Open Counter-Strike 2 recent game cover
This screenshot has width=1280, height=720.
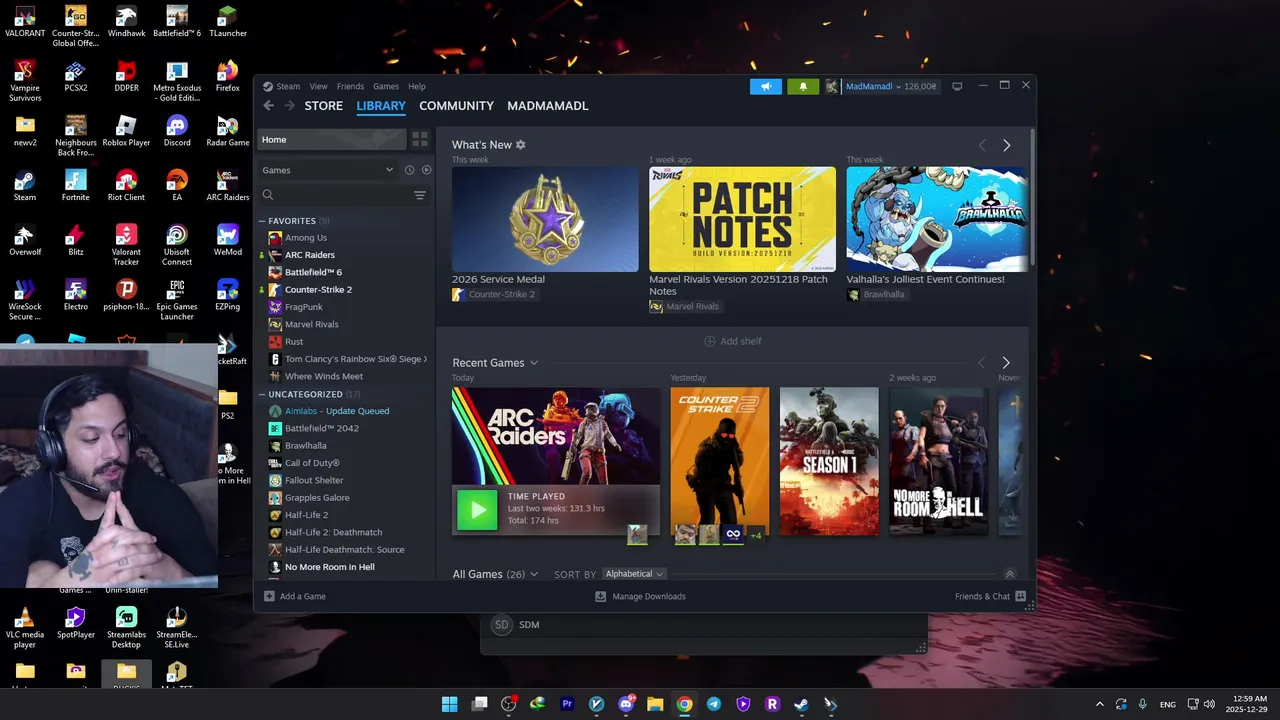click(720, 461)
